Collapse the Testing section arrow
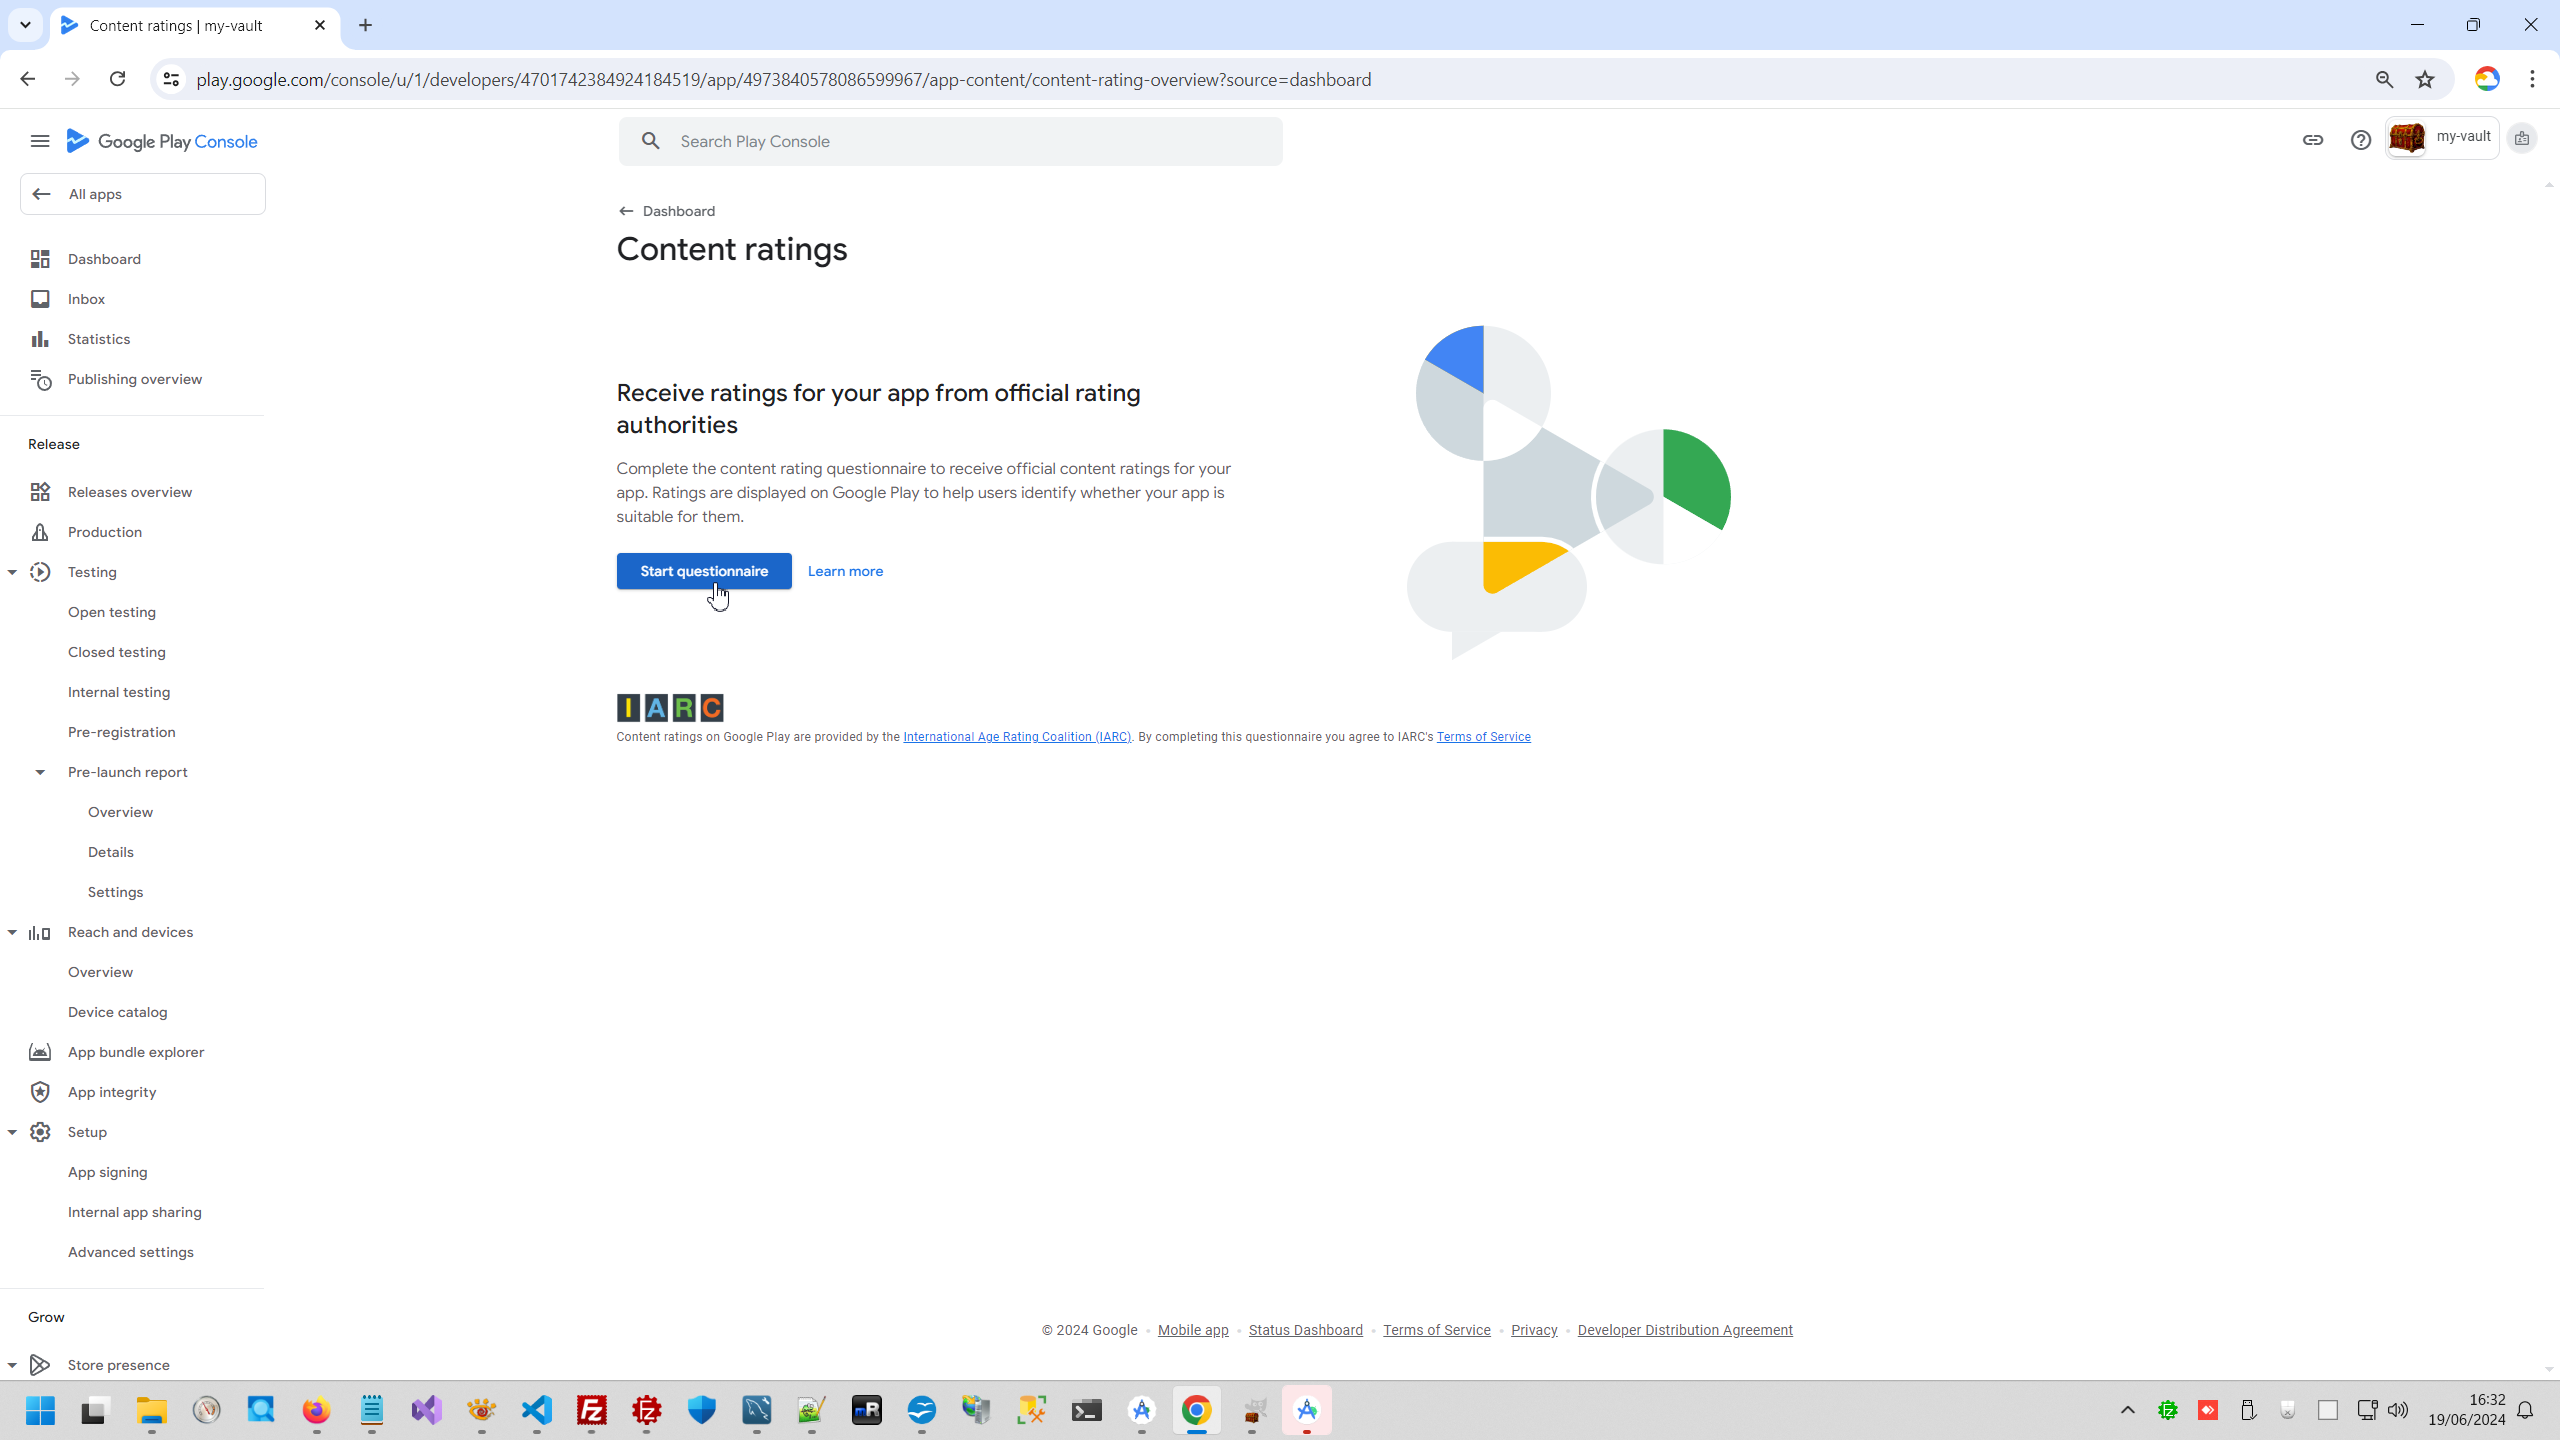 pyautogui.click(x=12, y=572)
